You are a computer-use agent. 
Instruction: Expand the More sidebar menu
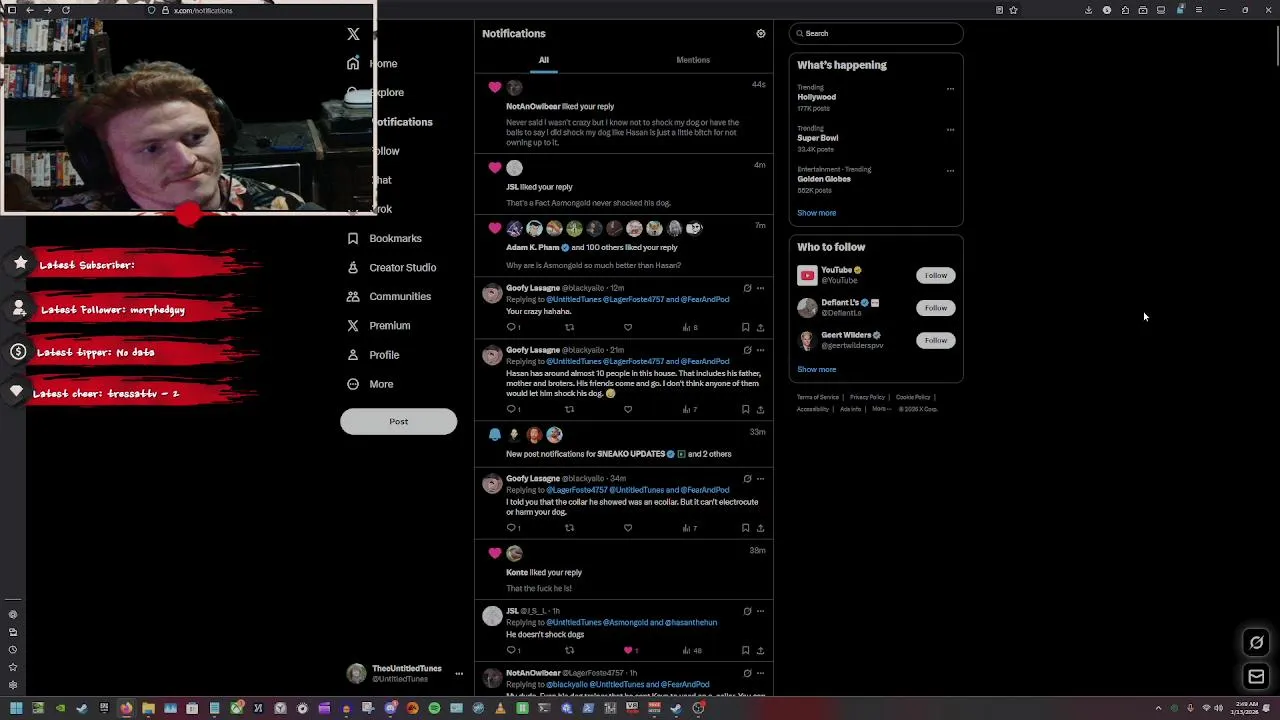pos(370,384)
